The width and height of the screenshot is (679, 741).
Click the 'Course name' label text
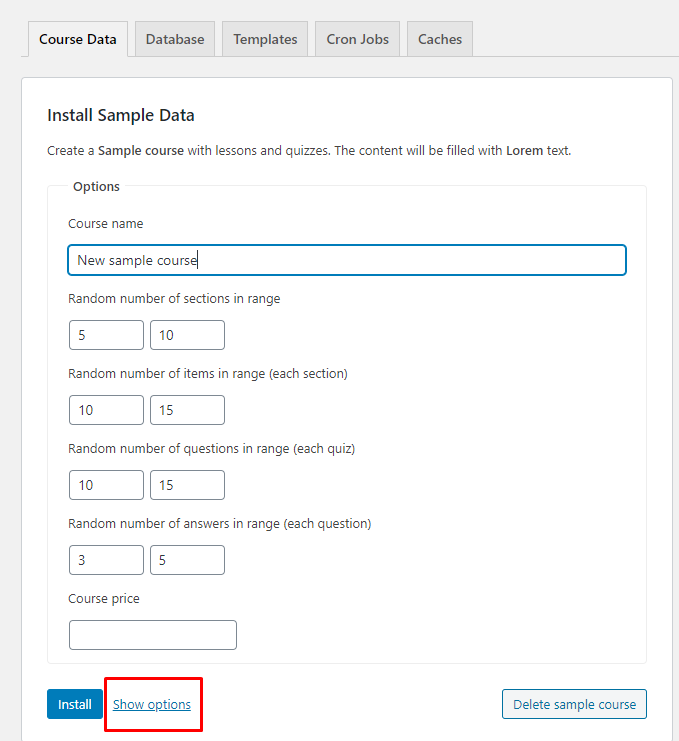[105, 224]
